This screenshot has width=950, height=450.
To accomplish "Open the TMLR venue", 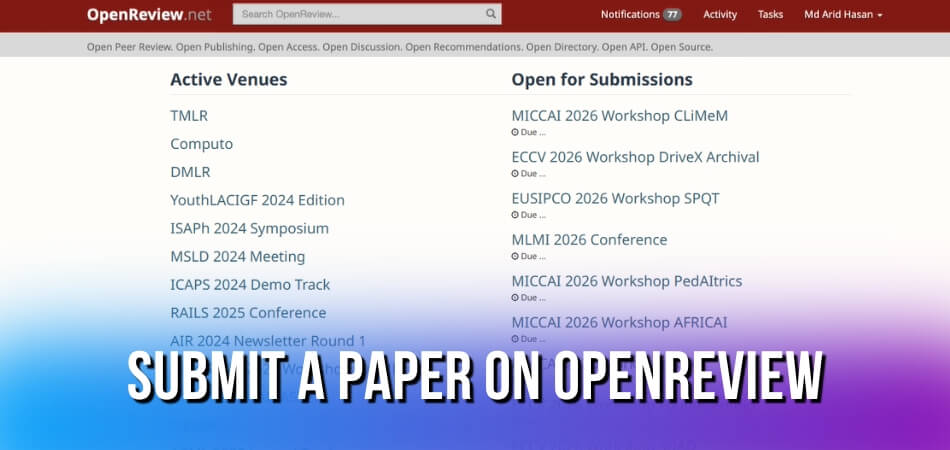I will coord(189,116).
